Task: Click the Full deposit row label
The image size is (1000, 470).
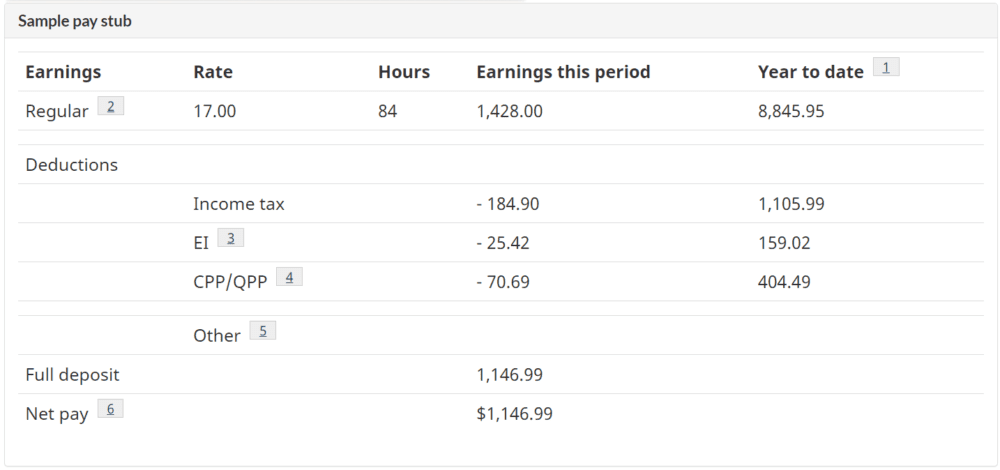Action: click(72, 375)
